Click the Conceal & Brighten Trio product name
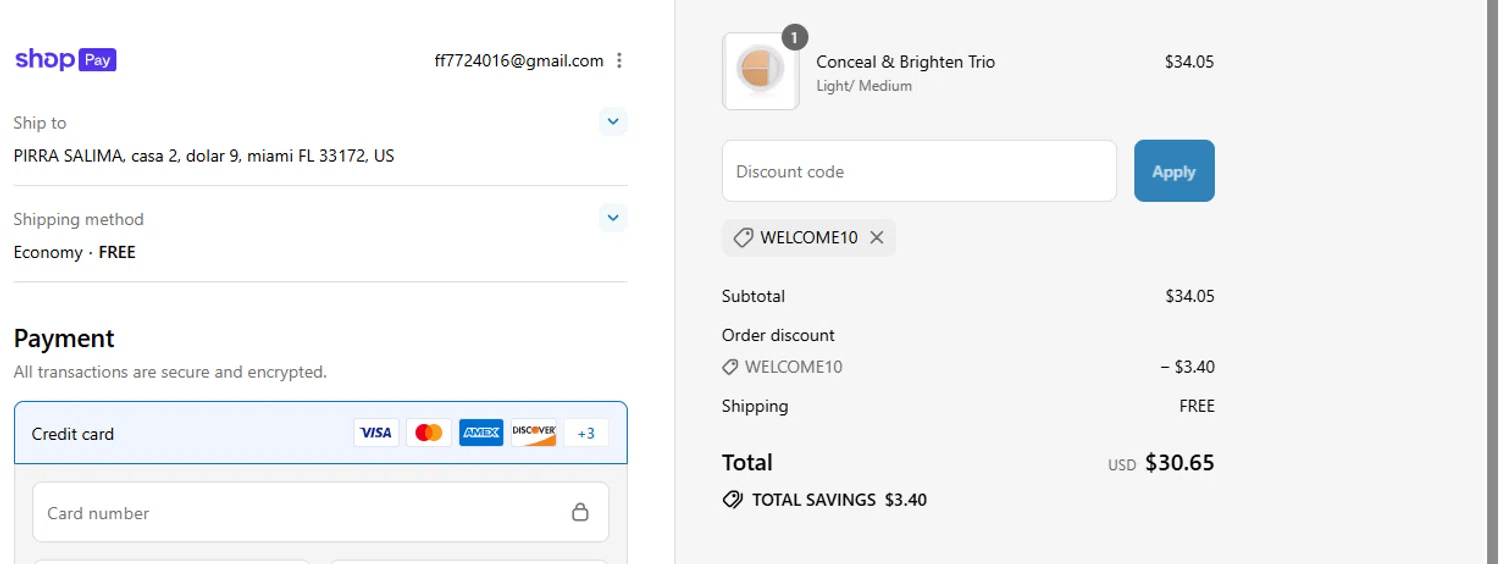The width and height of the screenshot is (1500, 564). tap(906, 62)
